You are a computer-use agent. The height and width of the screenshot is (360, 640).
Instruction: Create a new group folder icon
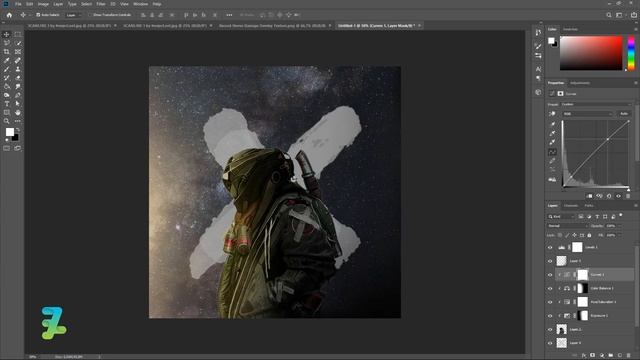click(611, 356)
